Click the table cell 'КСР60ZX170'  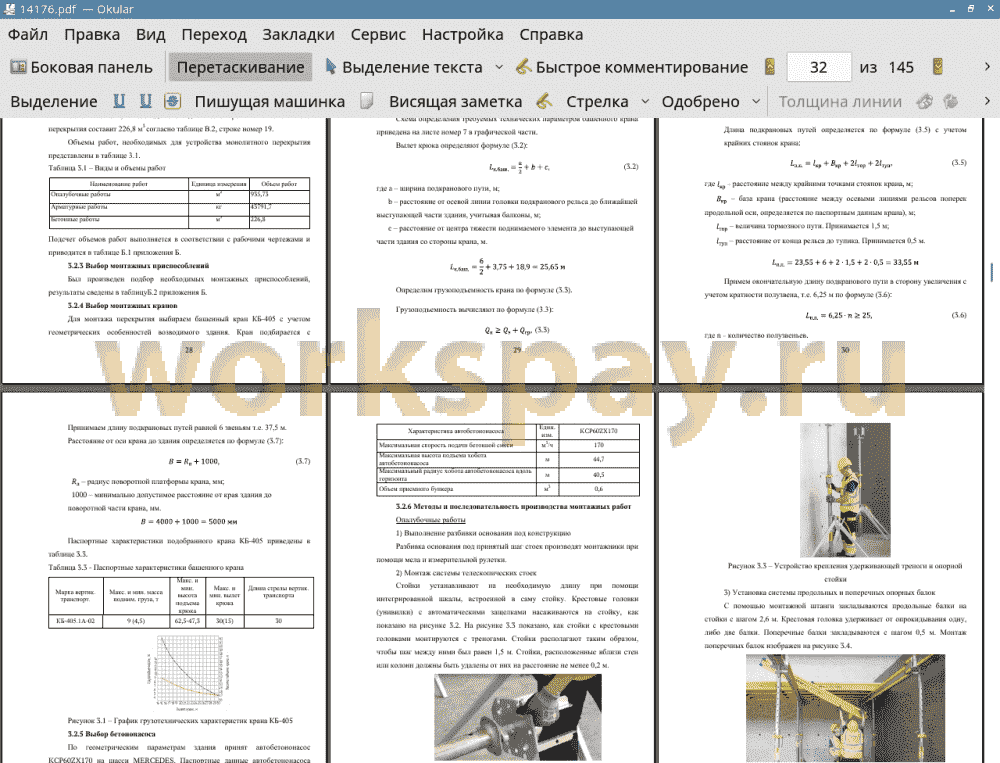click(x=598, y=431)
